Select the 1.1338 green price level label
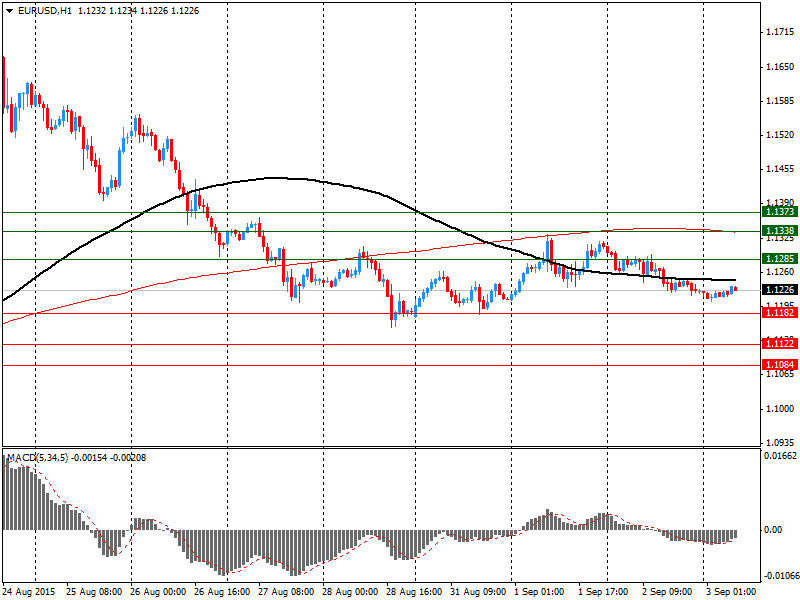800x600 pixels. point(780,231)
